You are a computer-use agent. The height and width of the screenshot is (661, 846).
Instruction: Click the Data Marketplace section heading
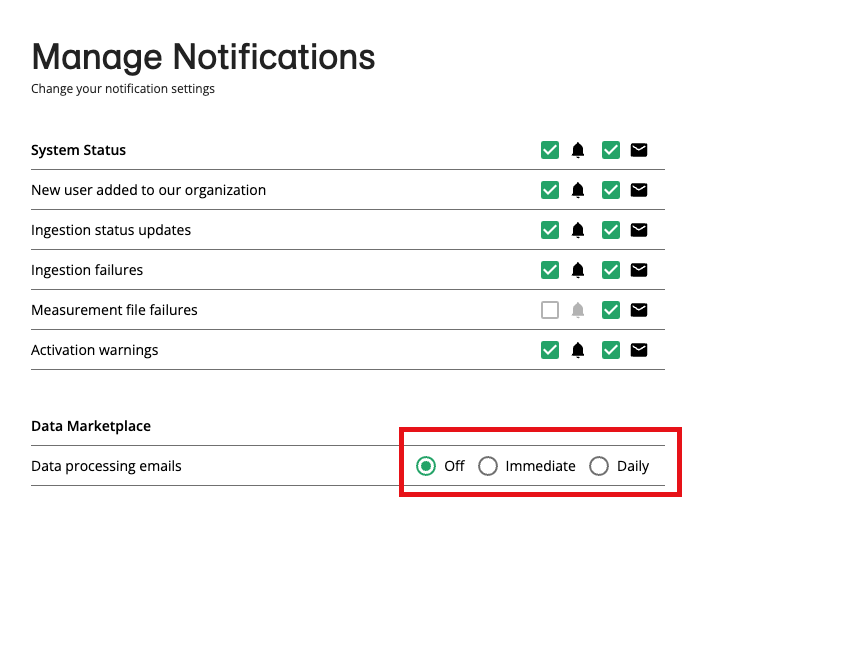tap(91, 426)
